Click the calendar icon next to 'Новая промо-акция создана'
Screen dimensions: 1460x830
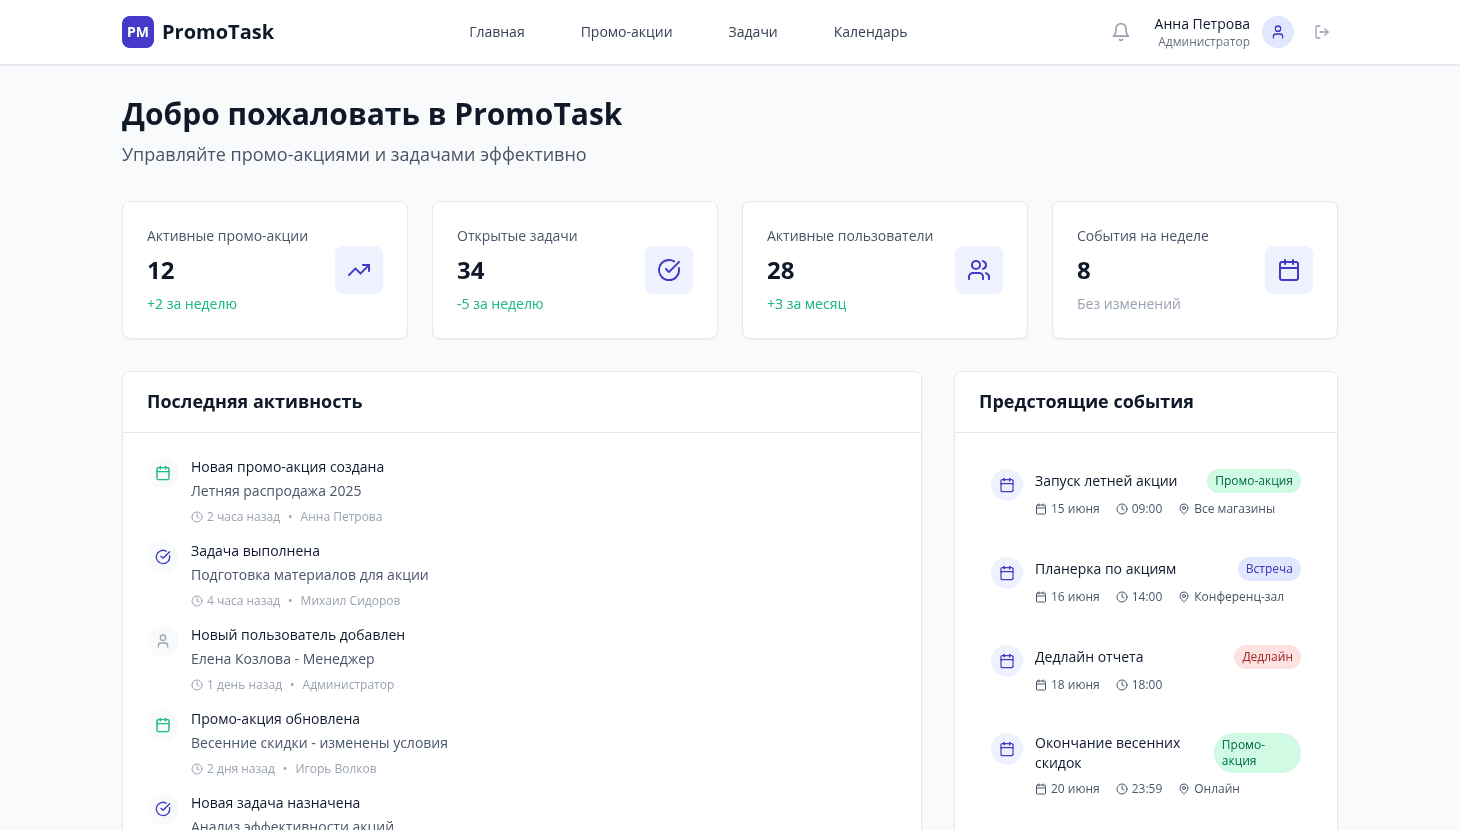[x=163, y=473]
